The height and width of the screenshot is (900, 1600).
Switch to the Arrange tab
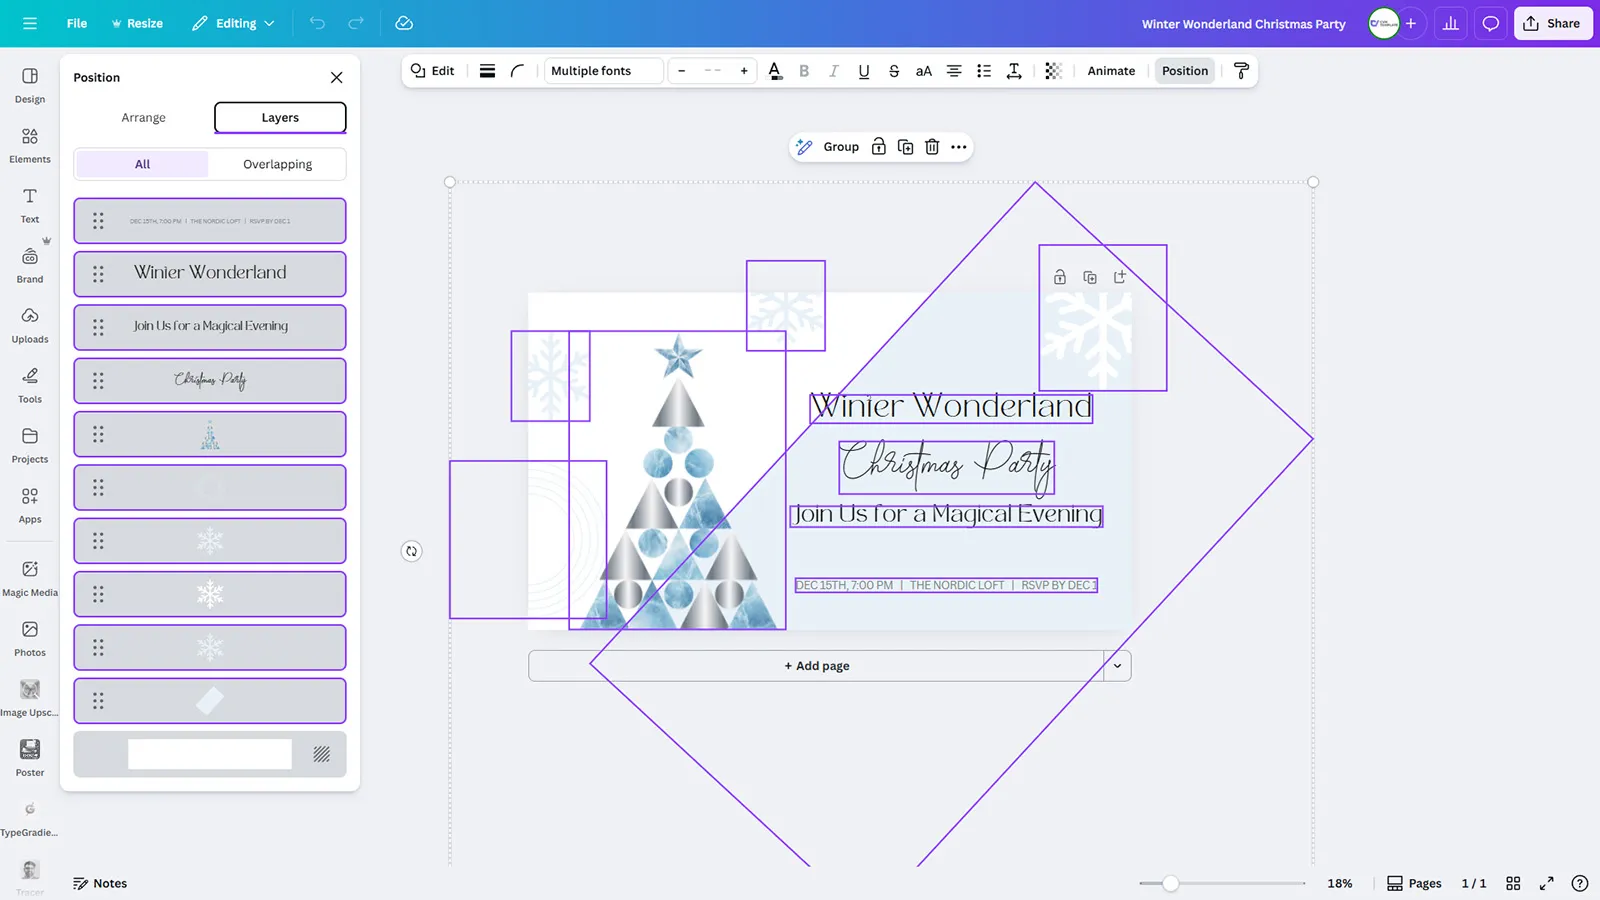(x=143, y=118)
